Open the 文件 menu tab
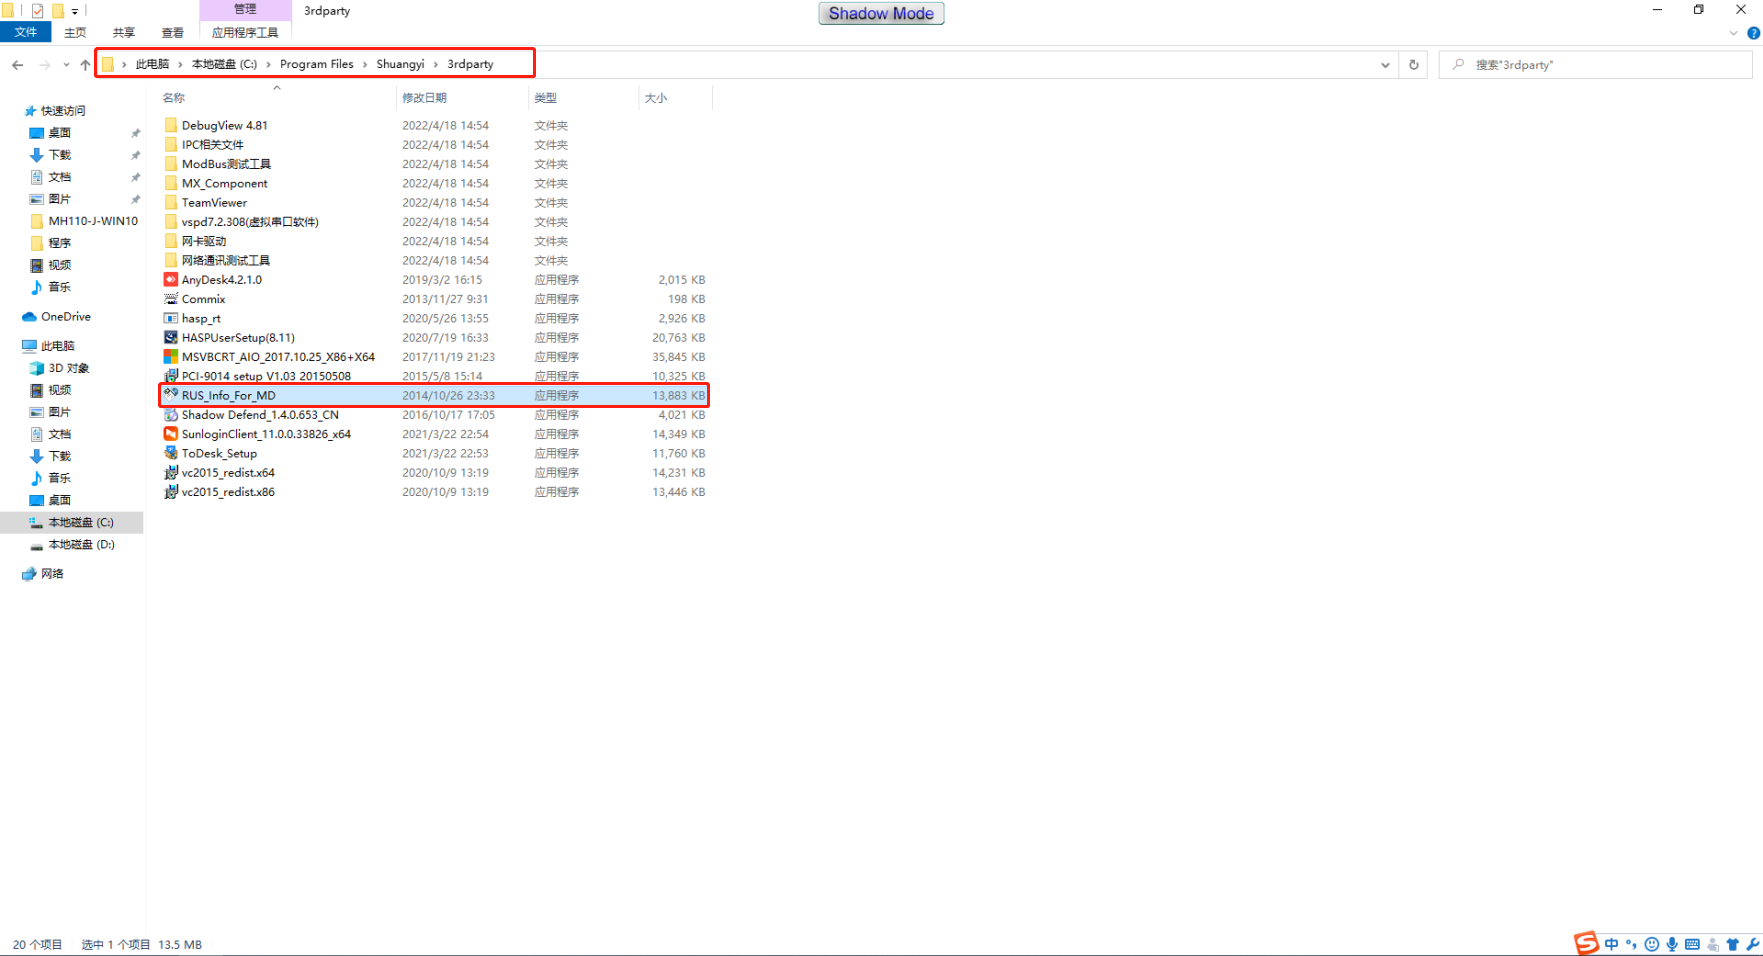The height and width of the screenshot is (956, 1763). click(26, 32)
